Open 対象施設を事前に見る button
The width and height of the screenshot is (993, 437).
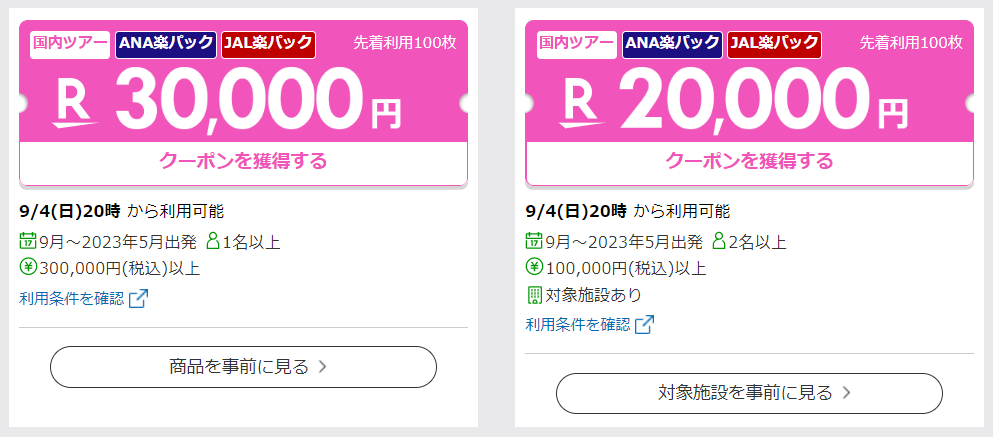click(749, 393)
